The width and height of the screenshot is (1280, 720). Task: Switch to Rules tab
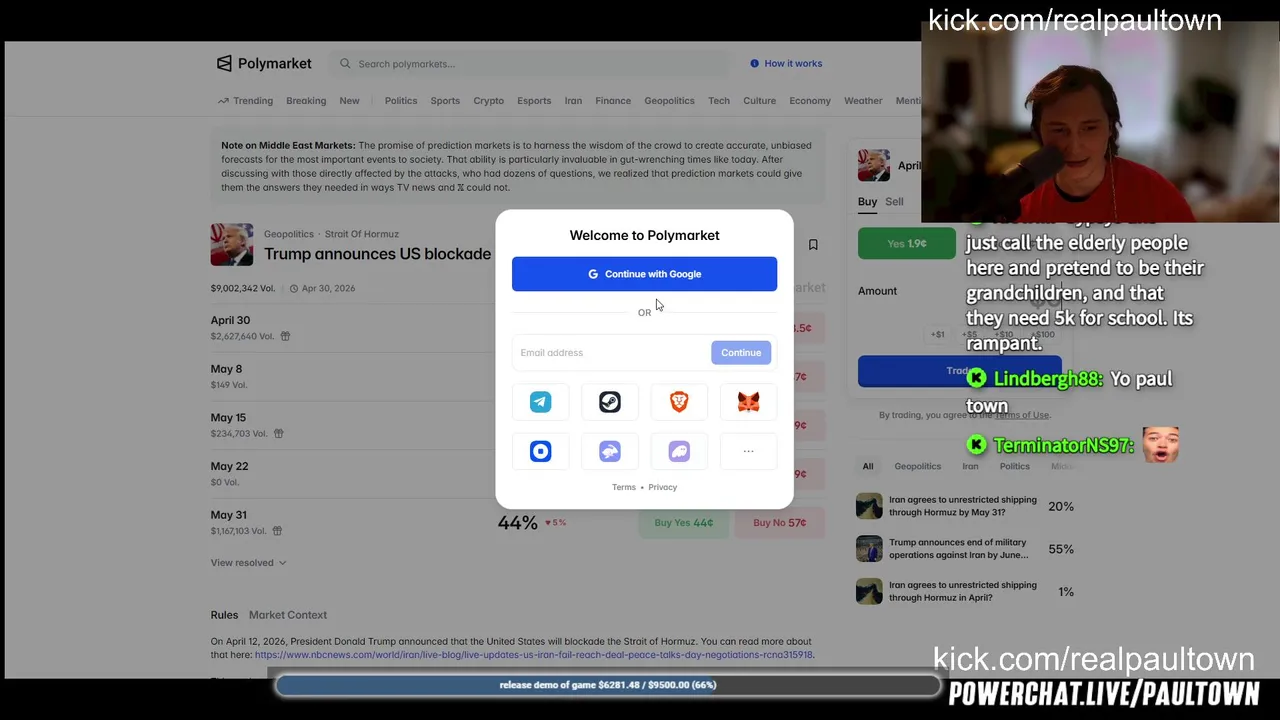224,615
